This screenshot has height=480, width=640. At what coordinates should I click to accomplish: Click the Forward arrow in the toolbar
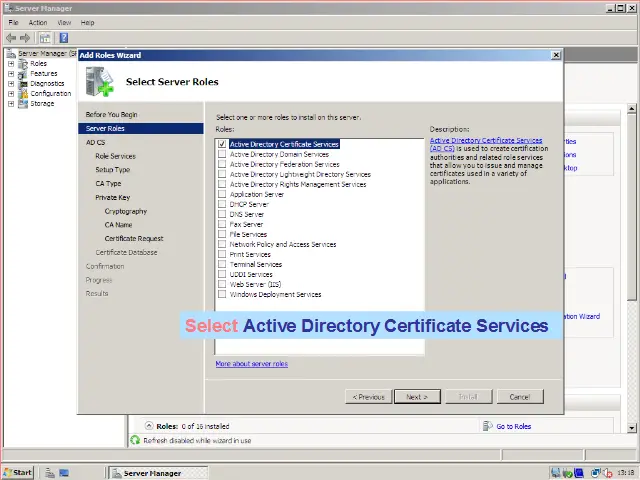point(25,38)
